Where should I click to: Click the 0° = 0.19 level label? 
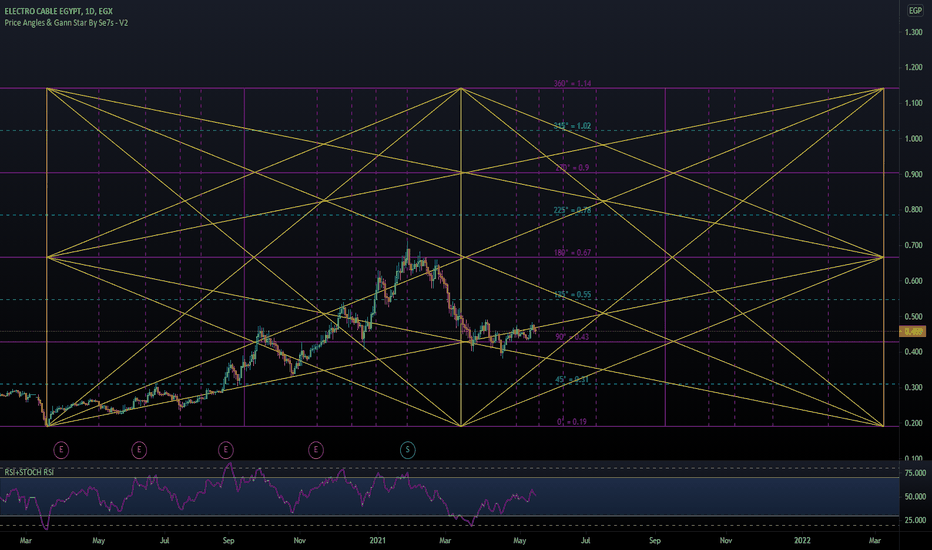572,422
